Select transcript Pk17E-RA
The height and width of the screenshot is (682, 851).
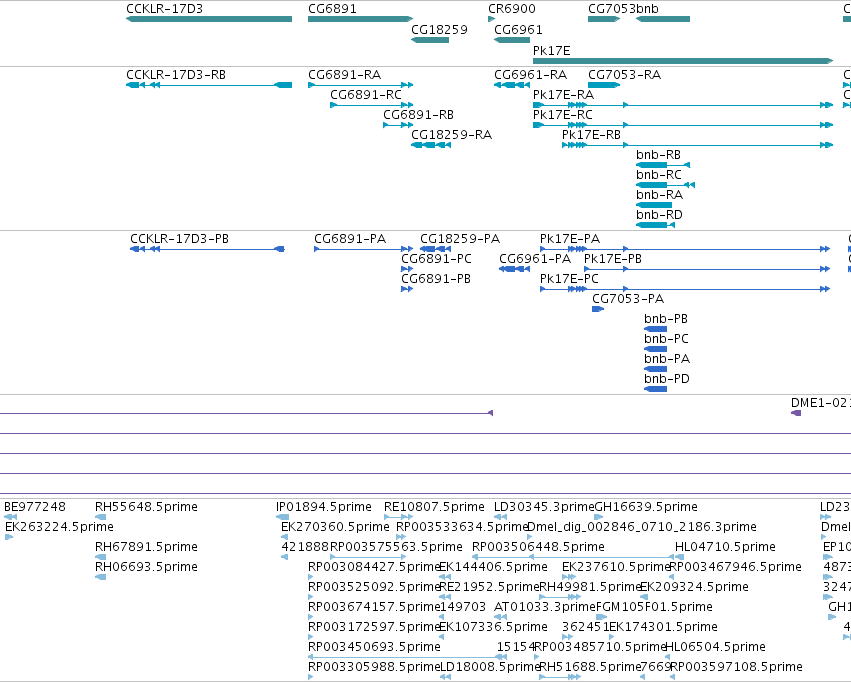pyautogui.click(x=683, y=105)
